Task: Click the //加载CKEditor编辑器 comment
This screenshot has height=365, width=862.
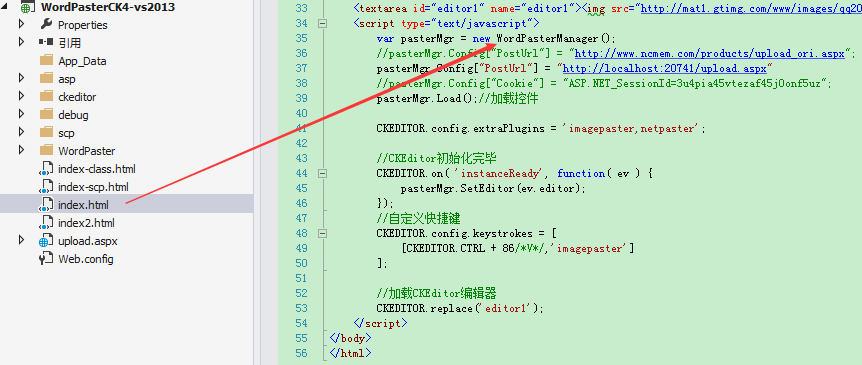Action: pos(436,294)
